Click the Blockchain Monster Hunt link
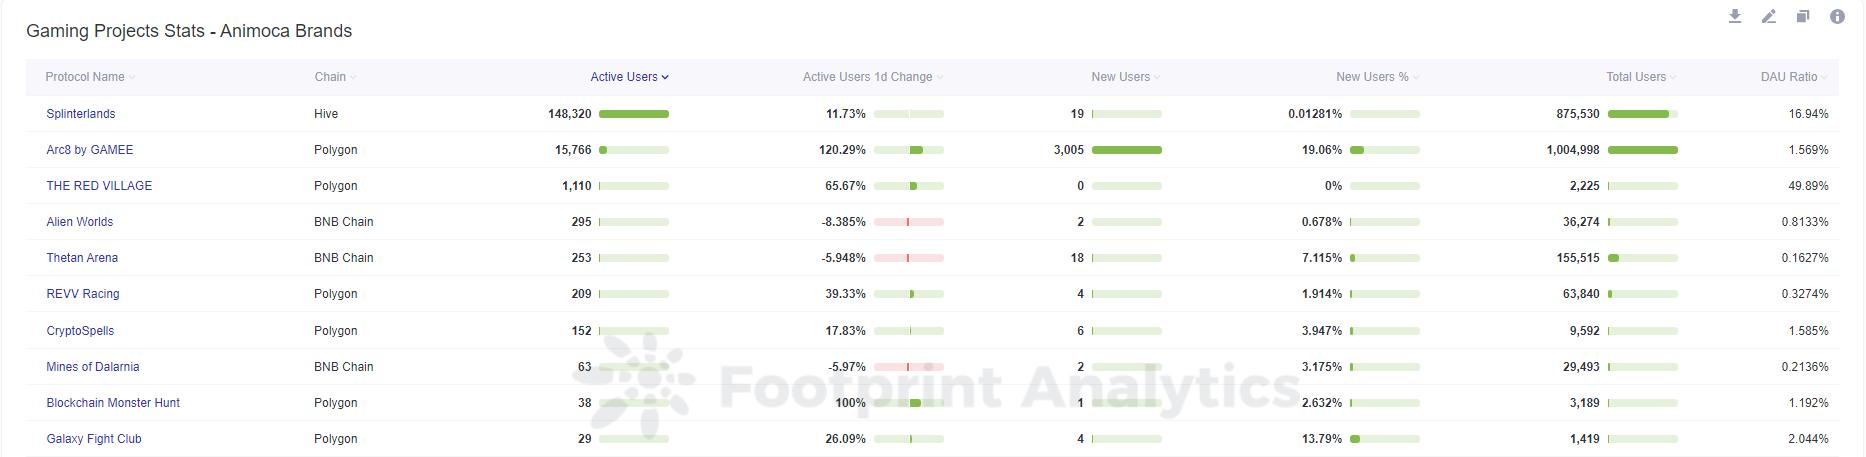The width and height of the screenshot is (1866, 457). tap(113, 403)
